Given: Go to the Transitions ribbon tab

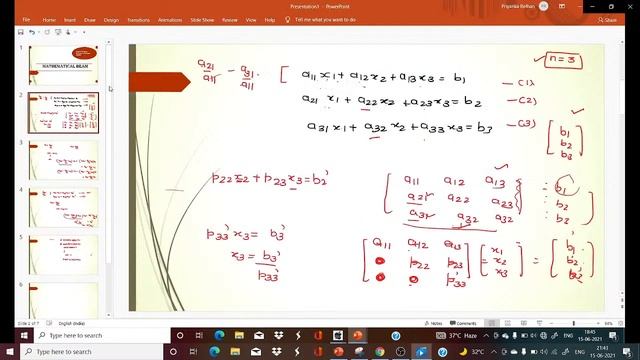Looking at the screenshot, I should click(138, 20).
